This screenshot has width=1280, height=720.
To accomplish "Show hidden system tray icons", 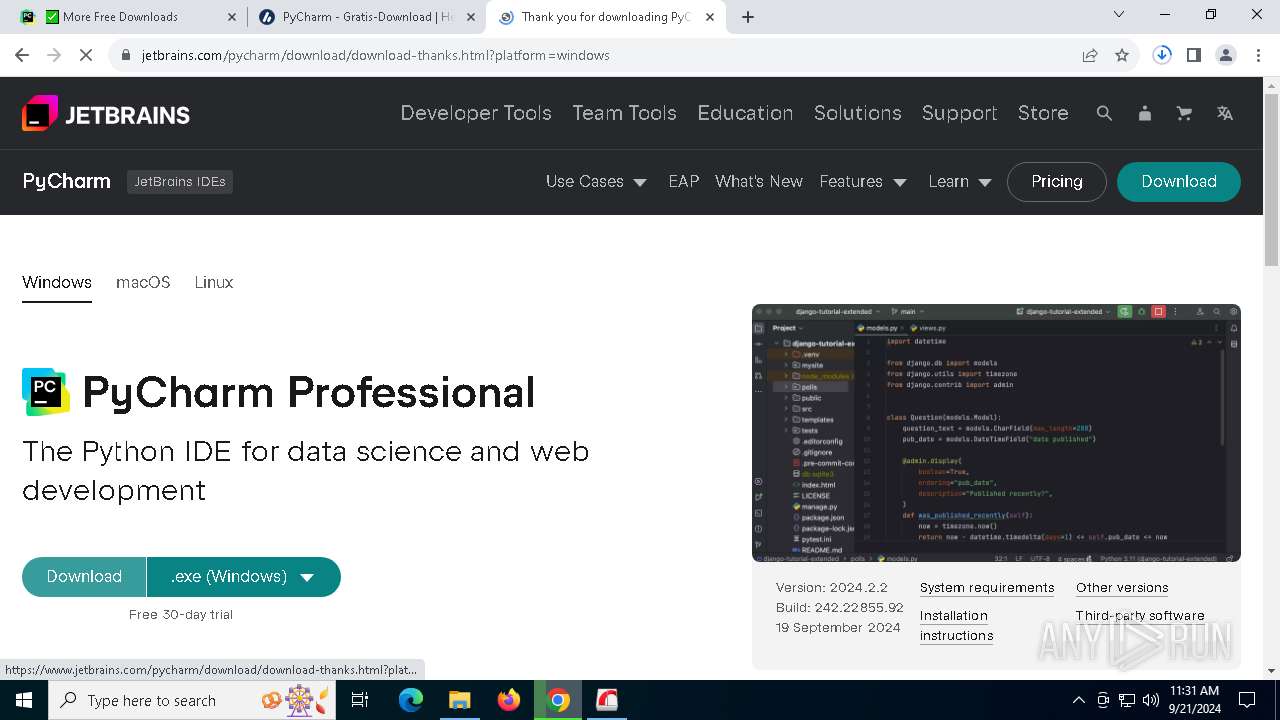I will [x=1078, y=700].
